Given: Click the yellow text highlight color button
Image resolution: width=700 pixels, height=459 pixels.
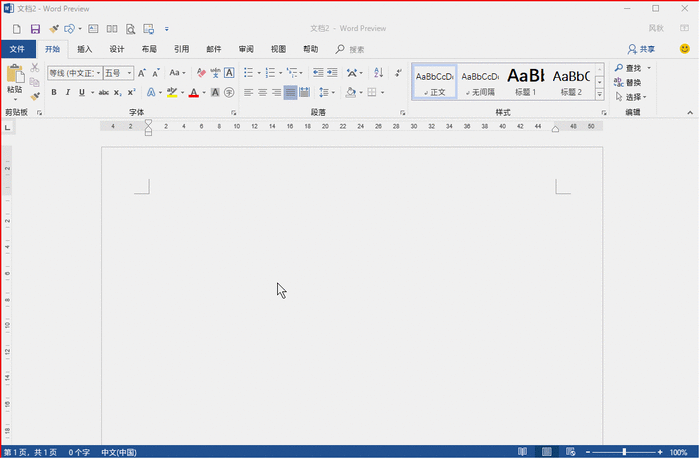Looking at the screenshot, I should click(x=172, y=92).
